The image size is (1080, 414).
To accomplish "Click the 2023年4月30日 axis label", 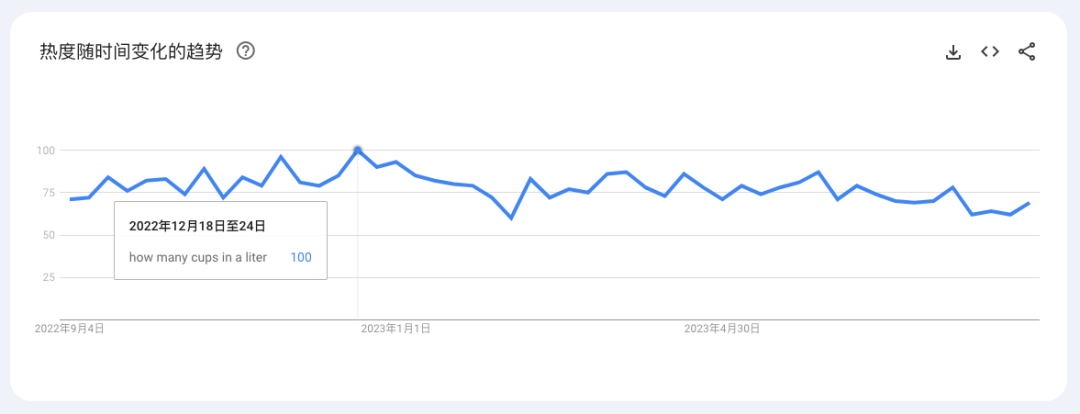I will pyautogui.click(x=722, y=328).
